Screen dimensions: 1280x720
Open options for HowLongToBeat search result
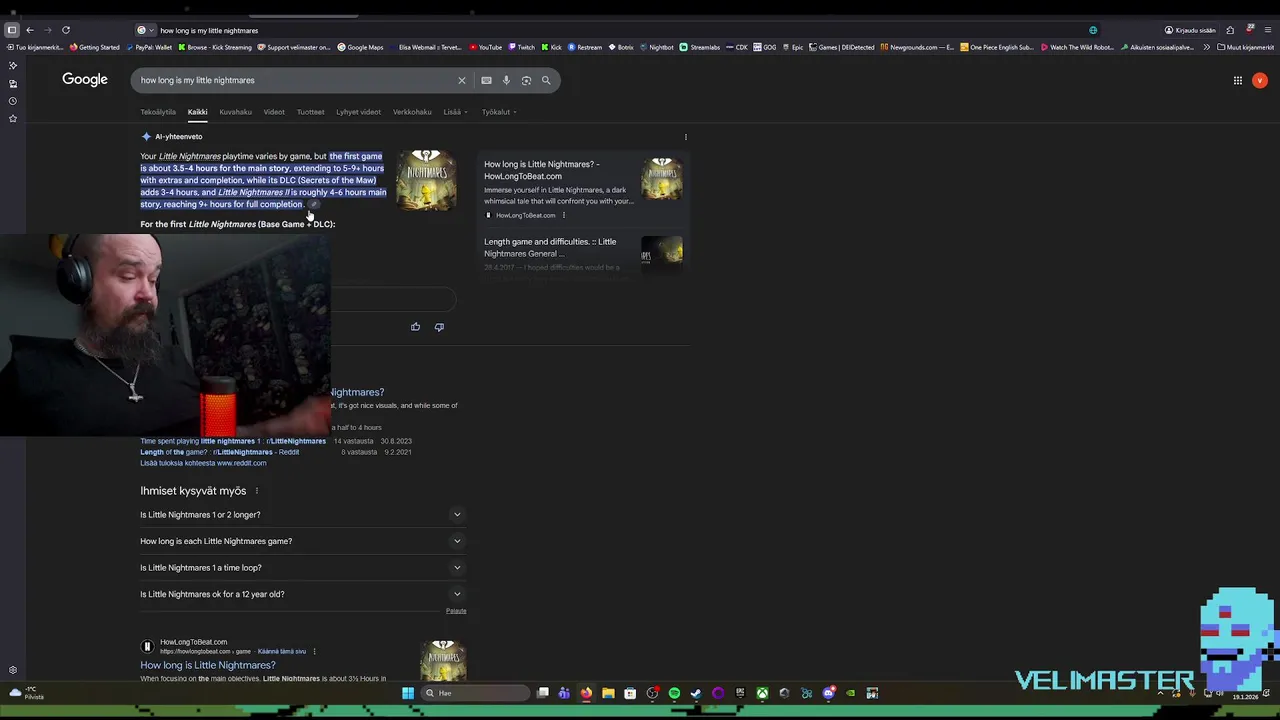pyautogui.click(x=314, y=651)
